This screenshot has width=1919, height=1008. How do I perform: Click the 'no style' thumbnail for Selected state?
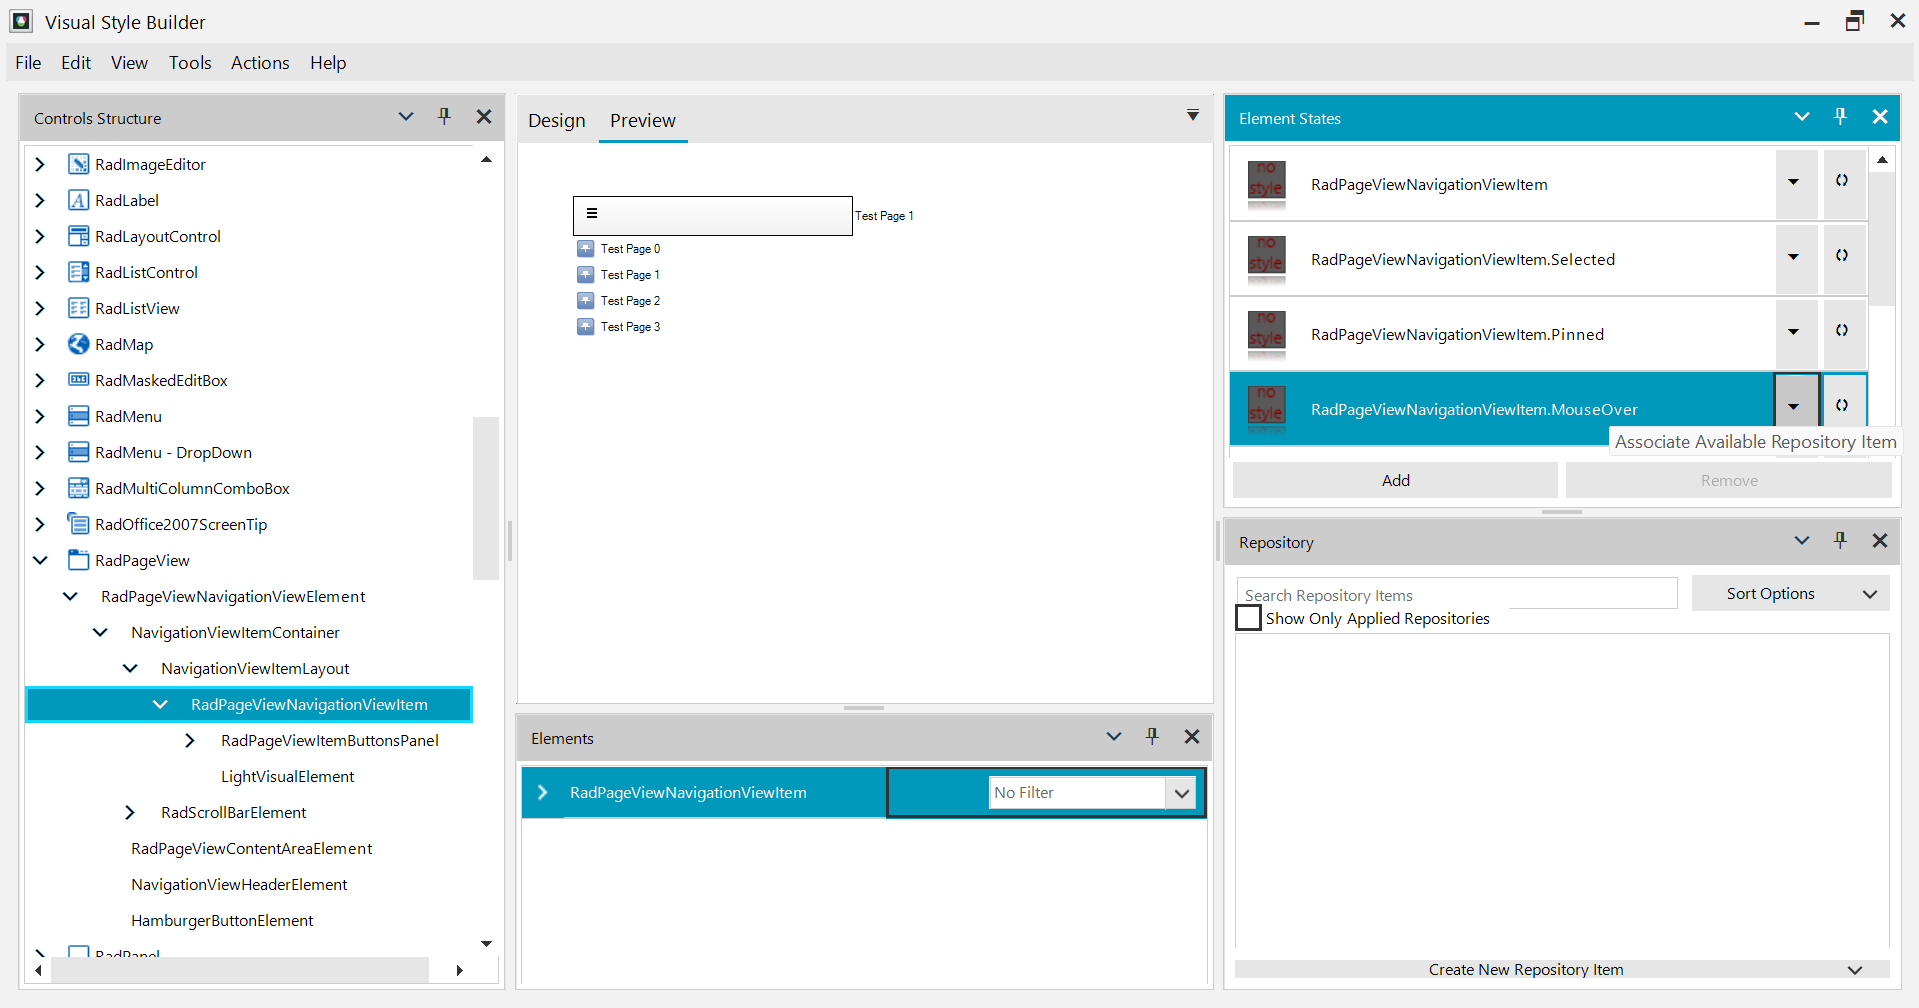(x=1266, y=259)
